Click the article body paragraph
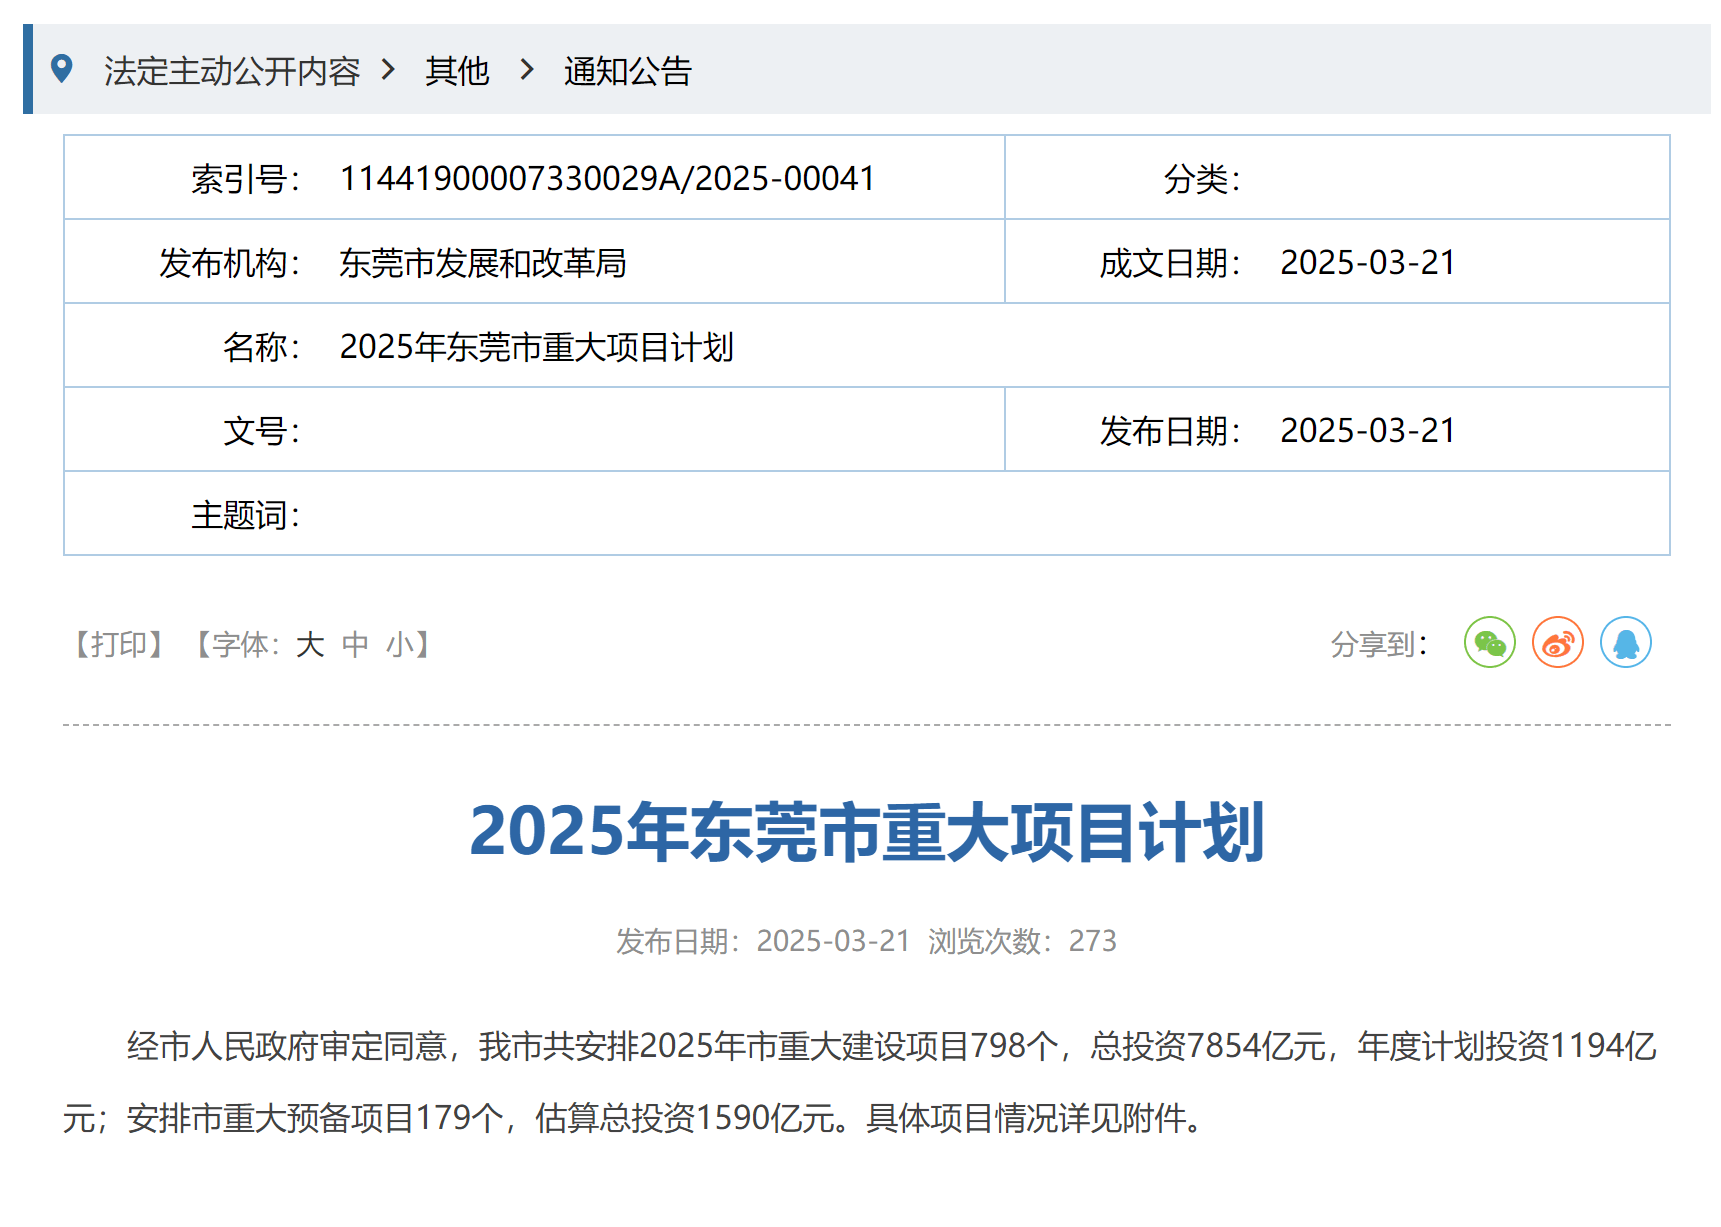Viewport: 1721px width, 1227px height. (860, 1082)
